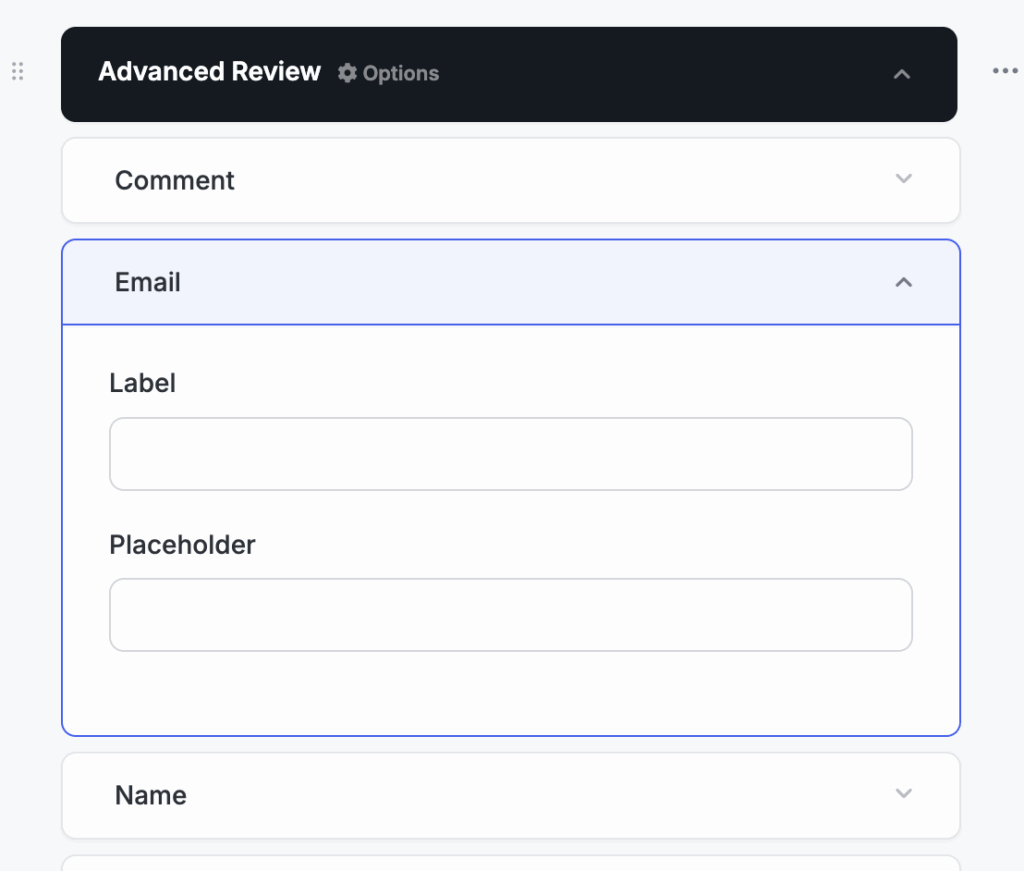Focus the Placeholder text input box
The width and height of the screenshot is (1024, 871).
[510, 615]
